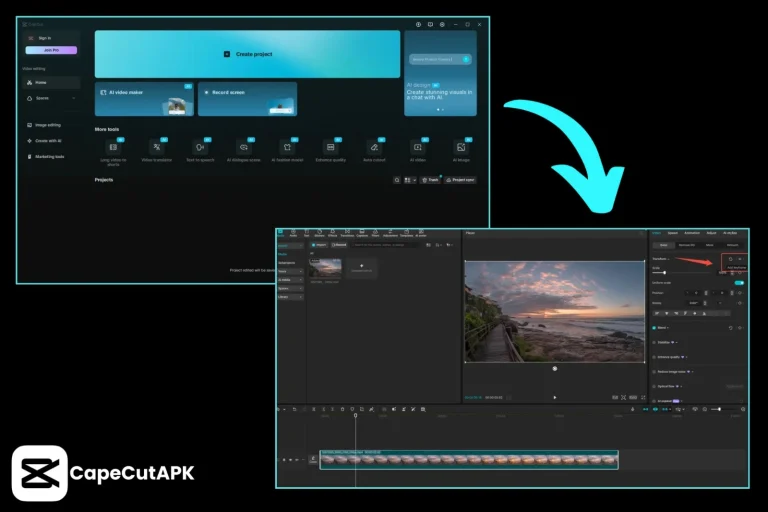Open the Video translator tool
The height and width of the screenshot is (512, 768).
[157, 150]
